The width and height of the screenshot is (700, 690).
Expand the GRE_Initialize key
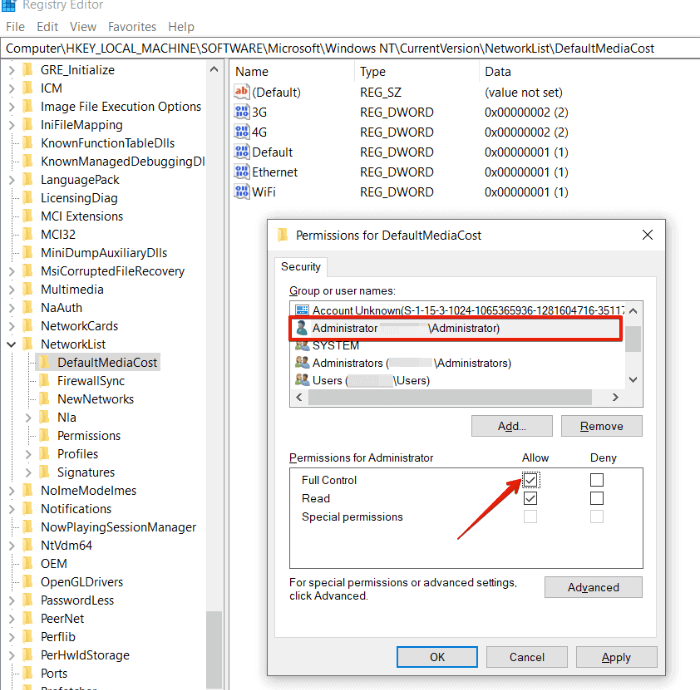click(x=12, y=70)
